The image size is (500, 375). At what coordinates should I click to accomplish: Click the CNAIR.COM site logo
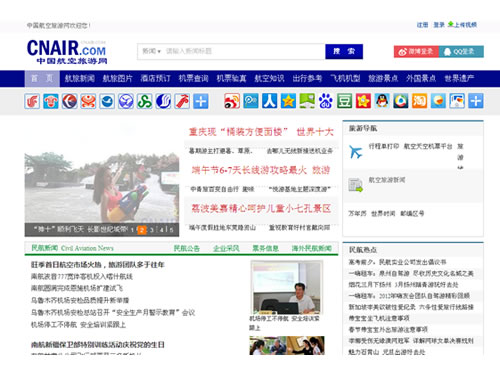click(67, 52)
